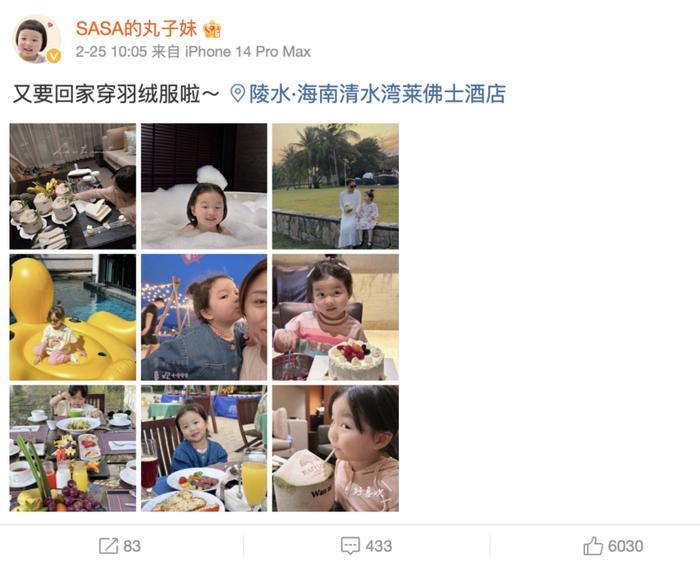Viewport: 700px width, 563px height.
Task: Click the 433 comments count
Action: click(x=379, y=546)
